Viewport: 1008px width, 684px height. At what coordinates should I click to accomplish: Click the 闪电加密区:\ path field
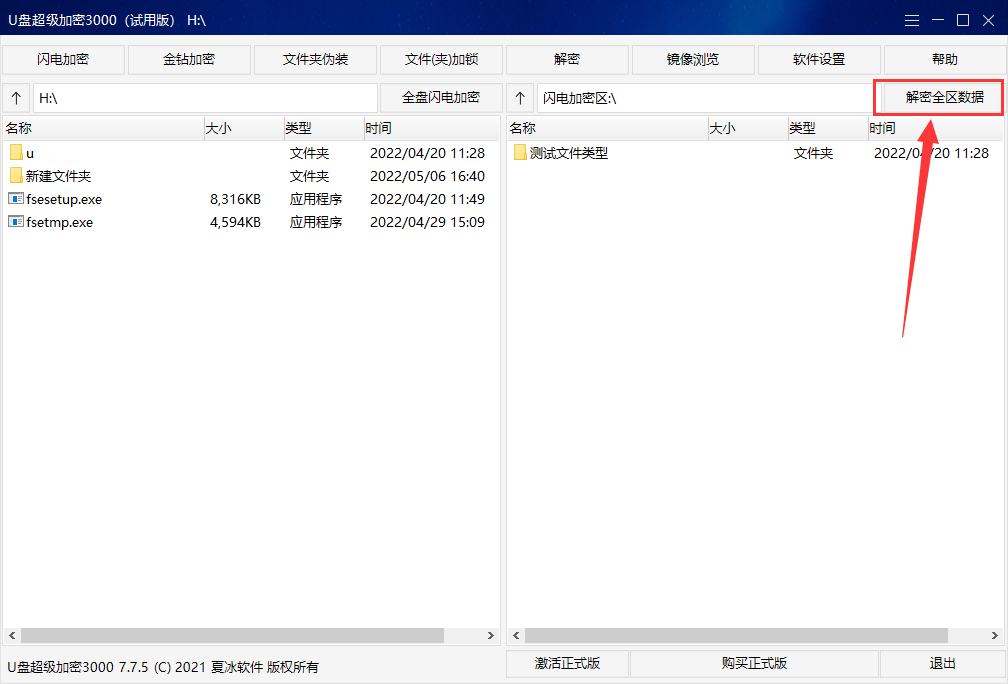tap(705, 98)
